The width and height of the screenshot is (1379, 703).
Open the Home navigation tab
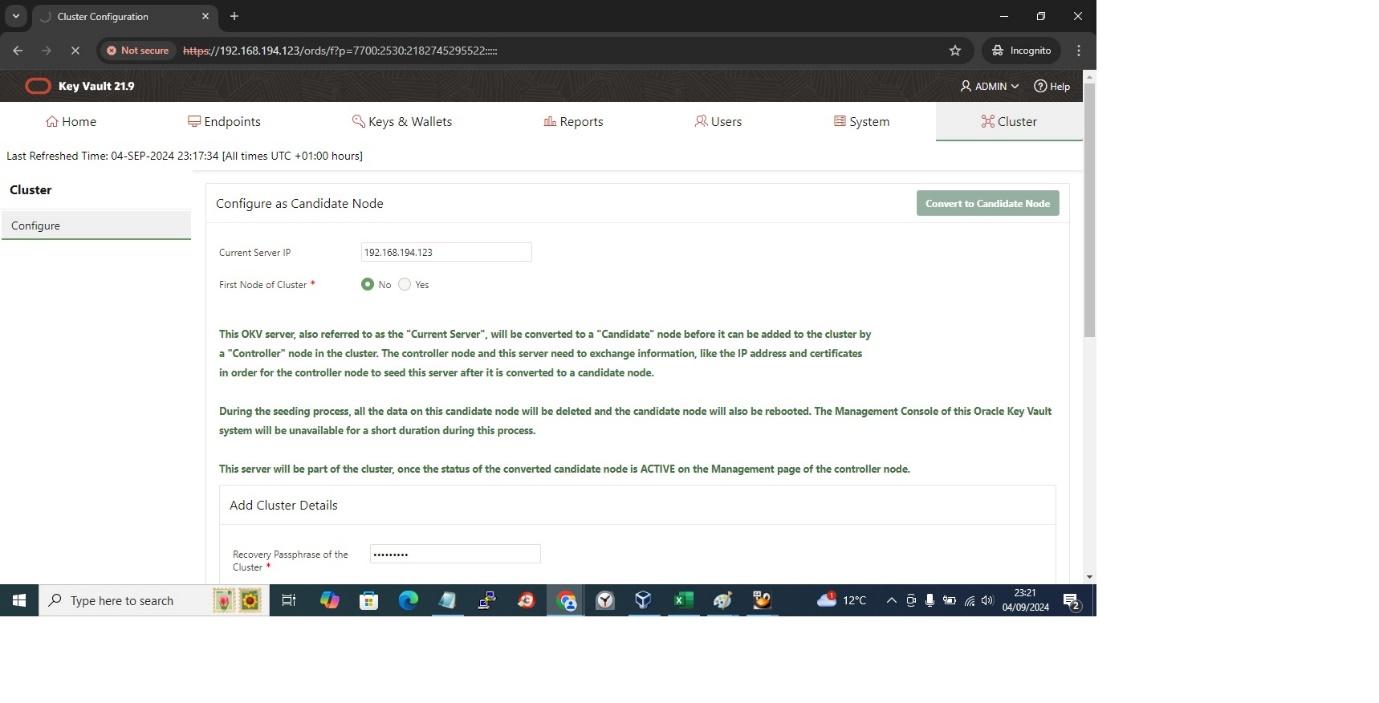click(x=71, y=121)
